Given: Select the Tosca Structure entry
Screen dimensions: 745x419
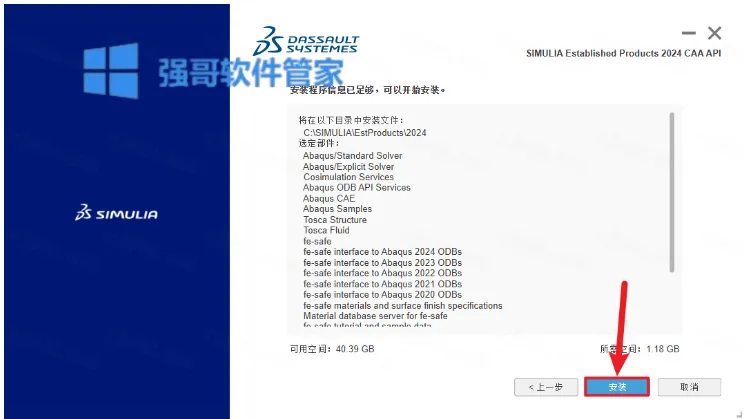Looking at the screenshot, I should [x=335, y=220].
